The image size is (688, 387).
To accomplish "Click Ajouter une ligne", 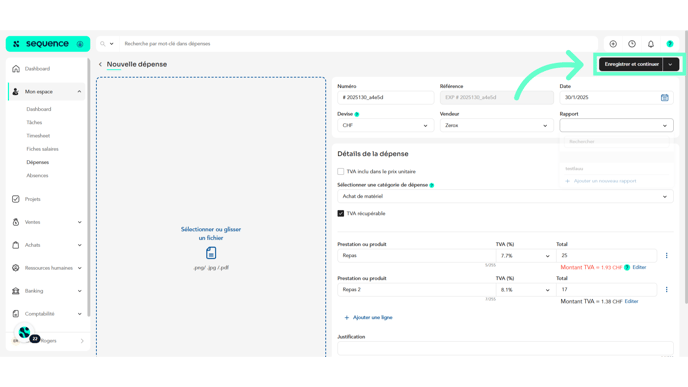I will tap(368, 318).
